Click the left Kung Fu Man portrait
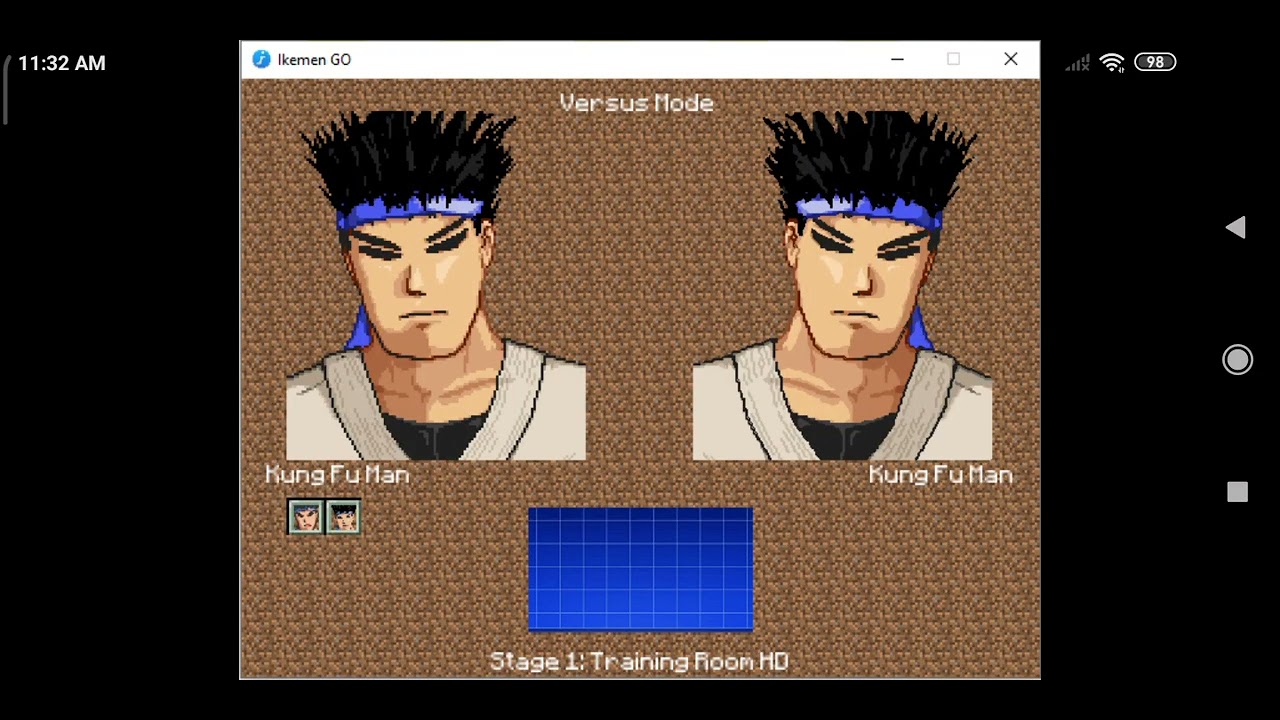The width and height of the screenshot is (1280, 720). (x=436, y=286)
